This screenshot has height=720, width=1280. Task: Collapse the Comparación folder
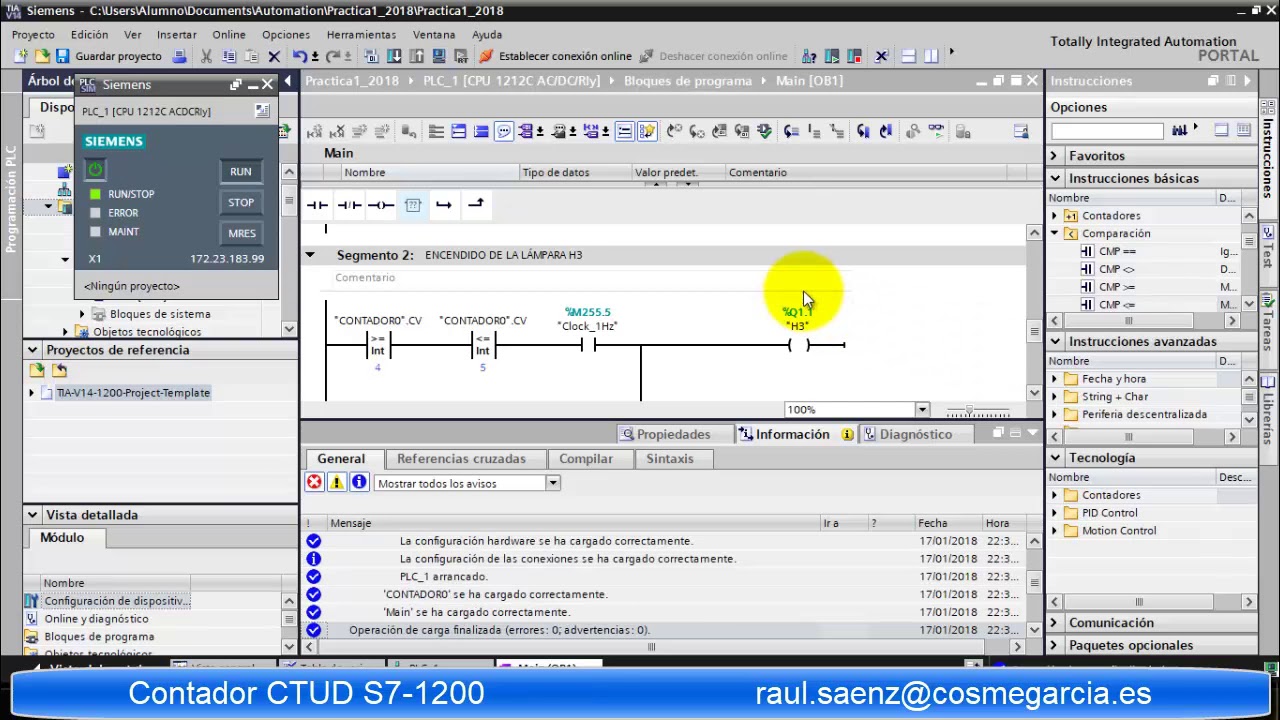click(1054, 234)
